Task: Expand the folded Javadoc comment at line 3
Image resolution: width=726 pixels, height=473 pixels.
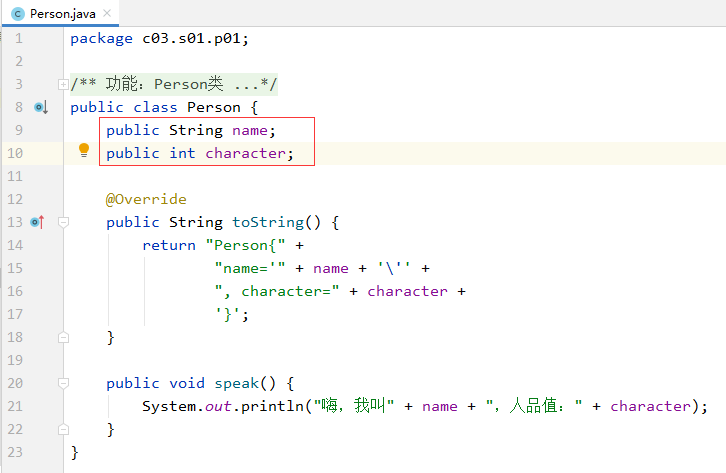Action: tap(63, 84)
